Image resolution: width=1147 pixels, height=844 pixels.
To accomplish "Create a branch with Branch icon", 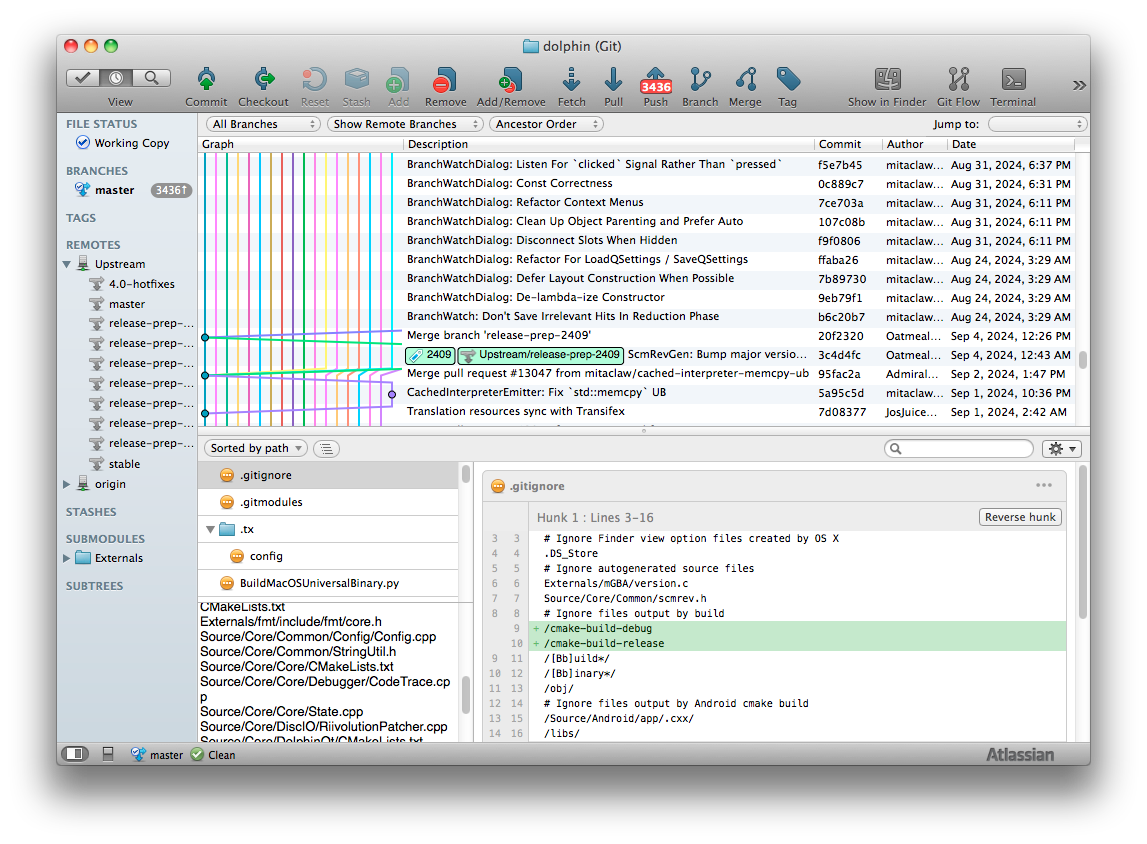I will [x=700, y=80].
